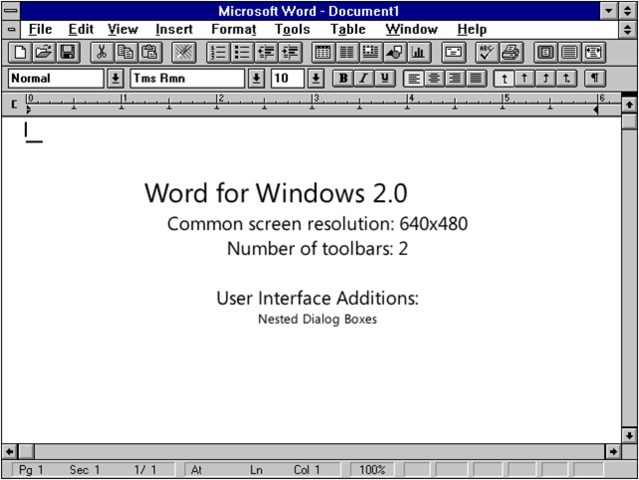
Task: Center the paragraph text
Action: pos(434,78)
